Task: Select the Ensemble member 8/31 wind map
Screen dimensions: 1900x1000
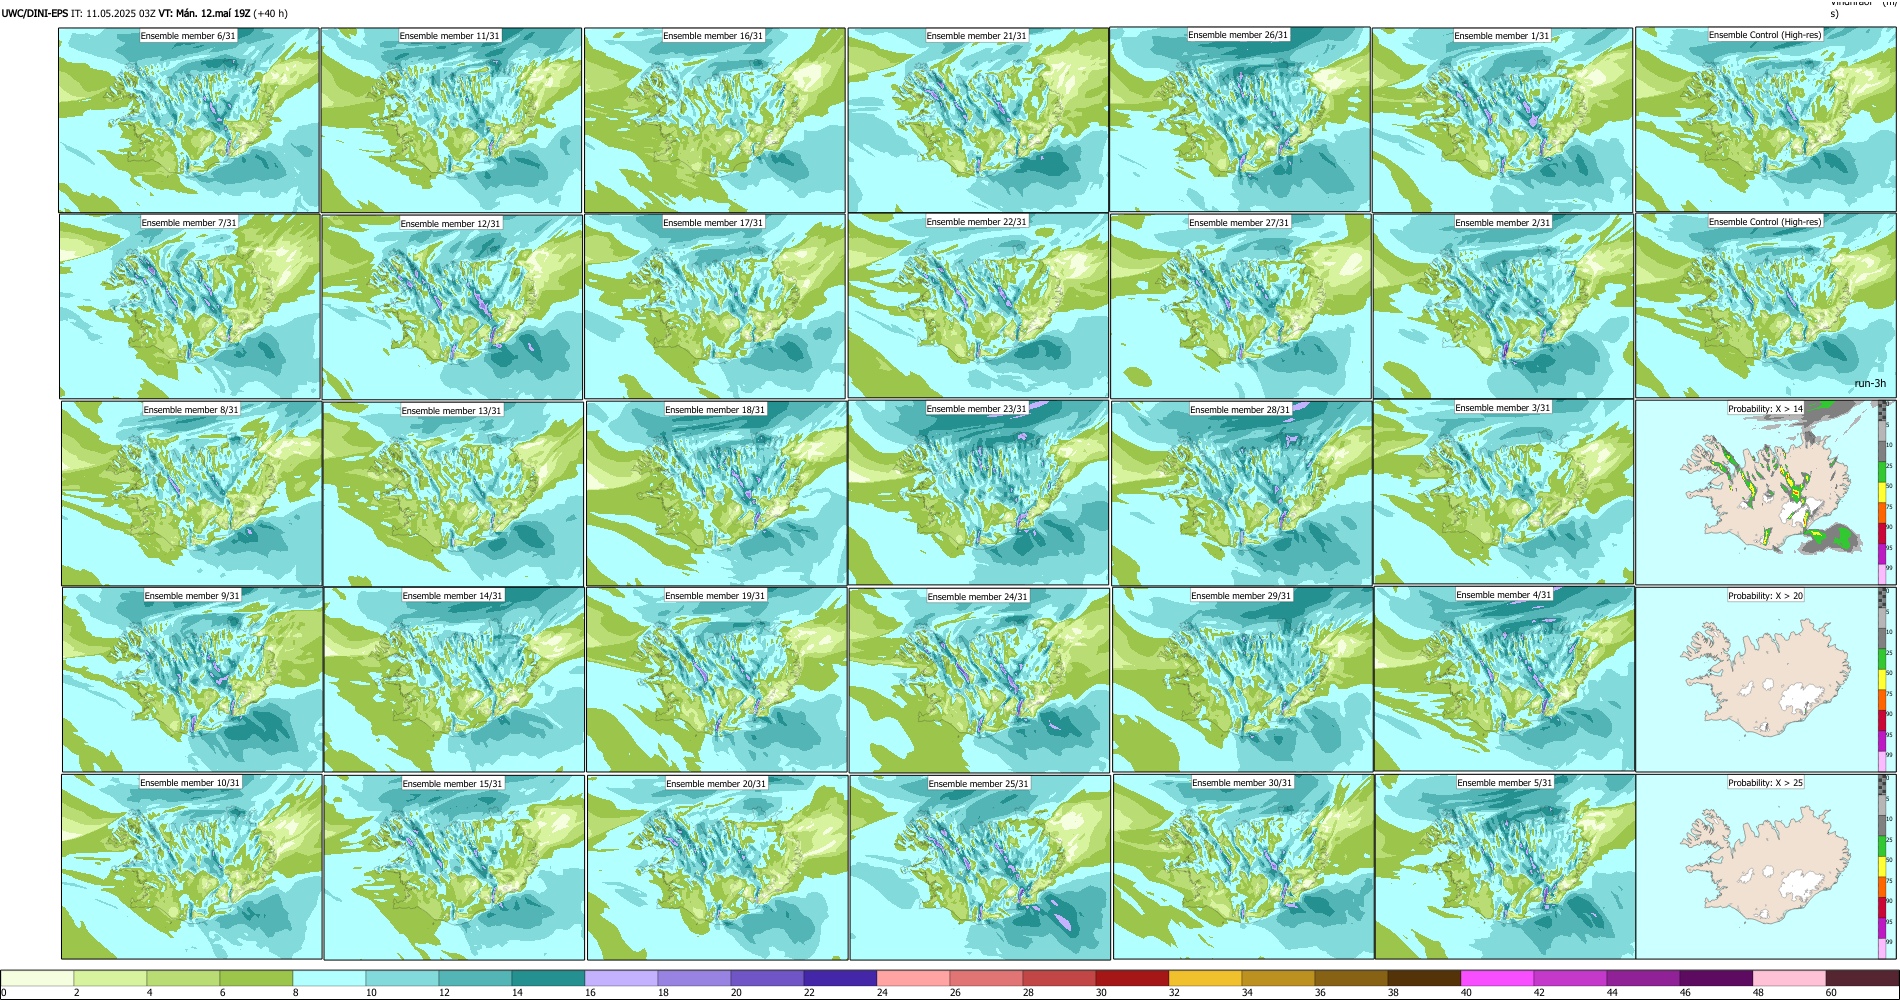Action: (x=192, y=494)
